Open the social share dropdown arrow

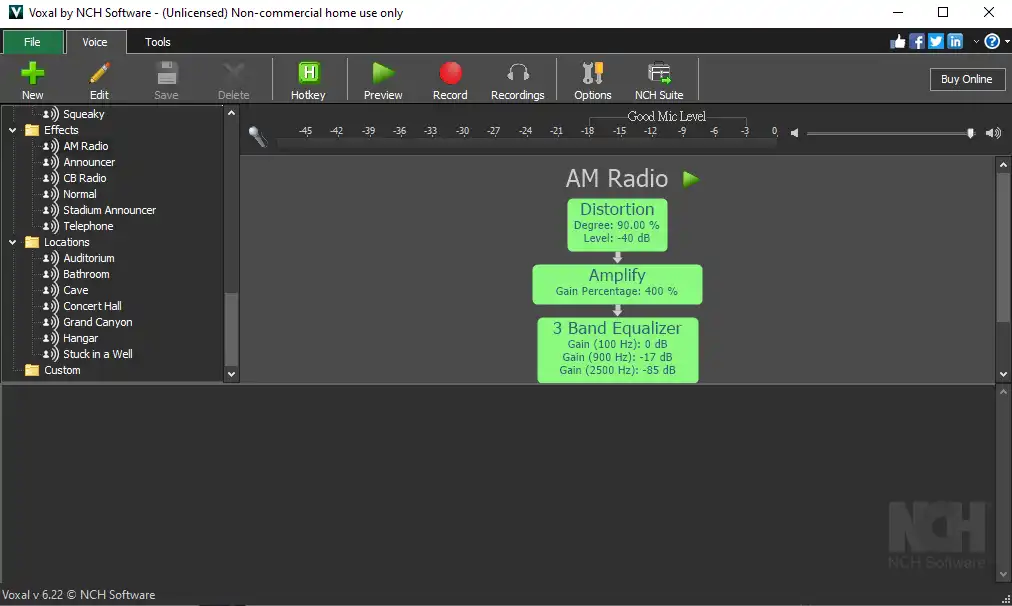click(976, 42)
